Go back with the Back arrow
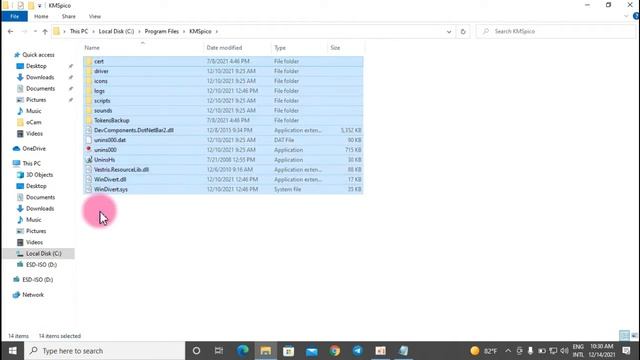This screenshot has width=640, height=360. pyautogui.click(x=11, y=31)
